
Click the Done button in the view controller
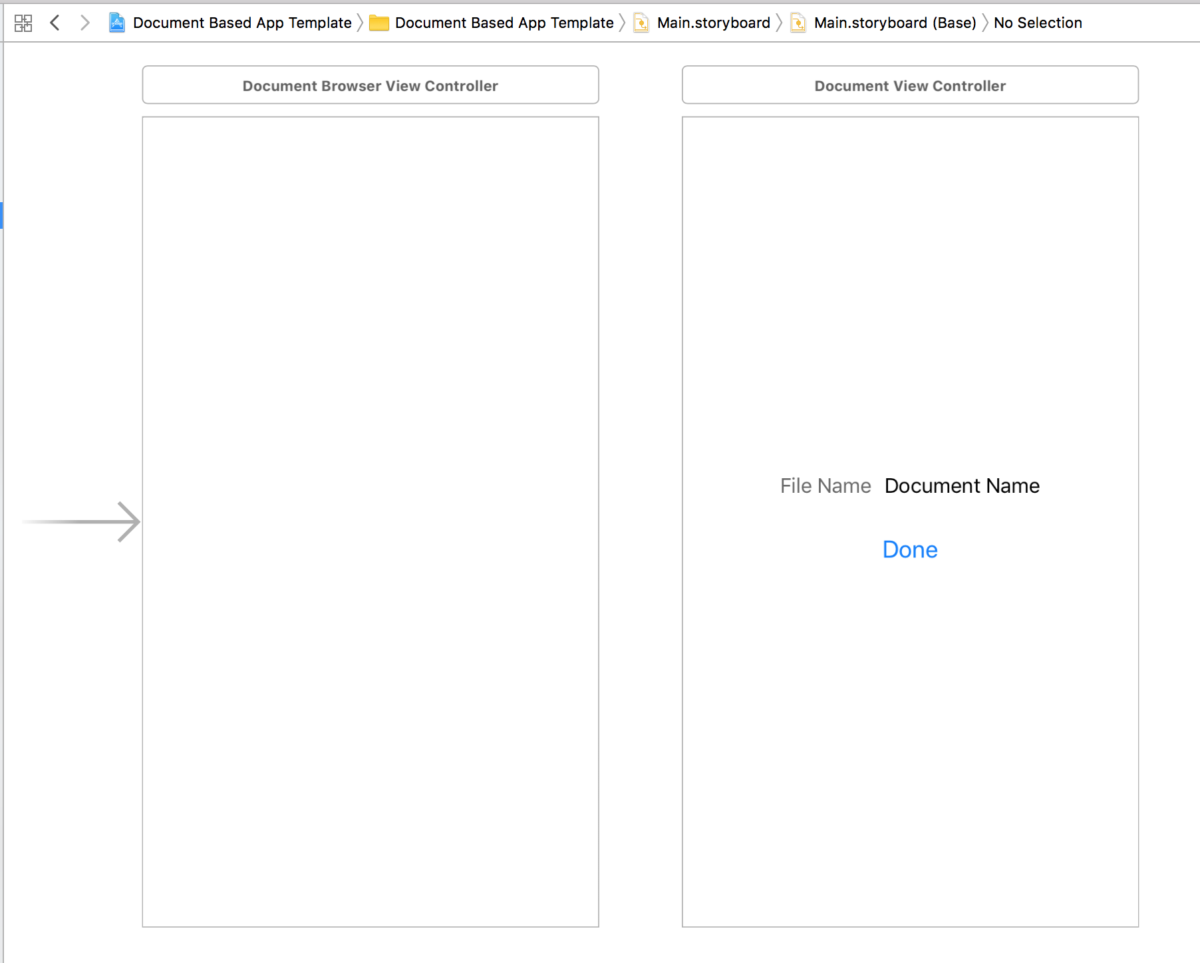[909, 549]
